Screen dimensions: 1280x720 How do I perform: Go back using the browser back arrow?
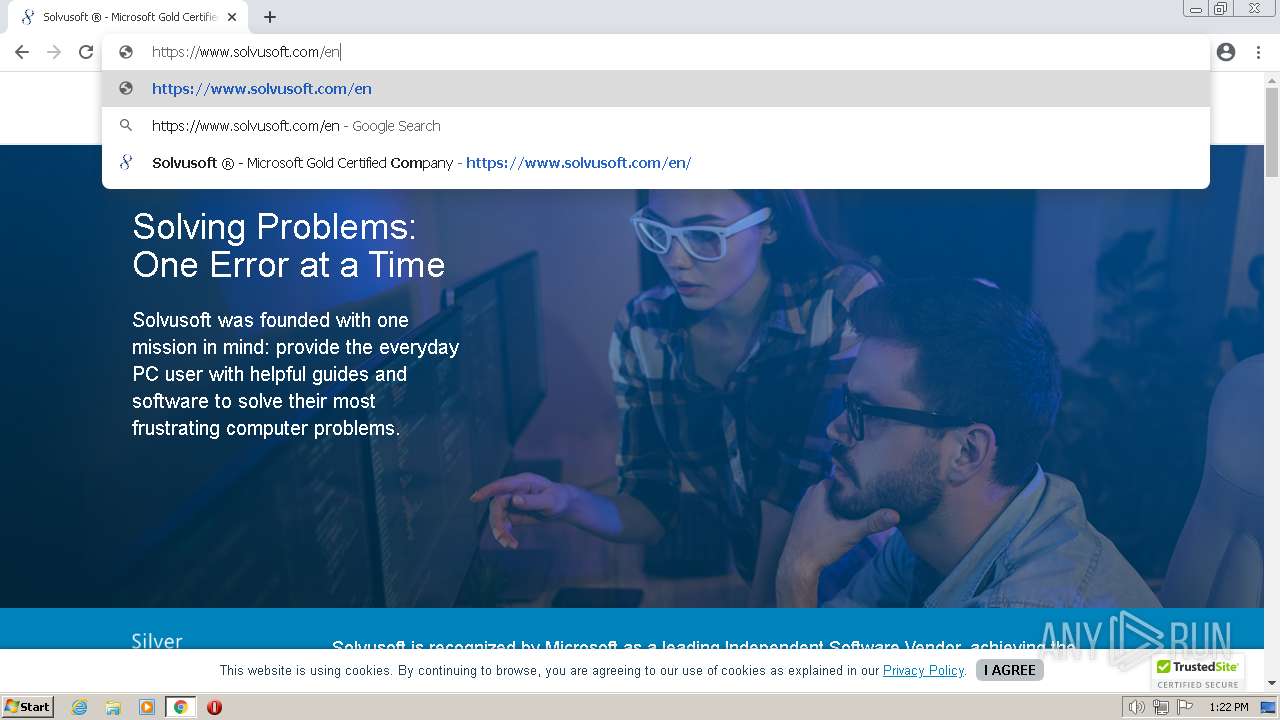tap(22, 52)
